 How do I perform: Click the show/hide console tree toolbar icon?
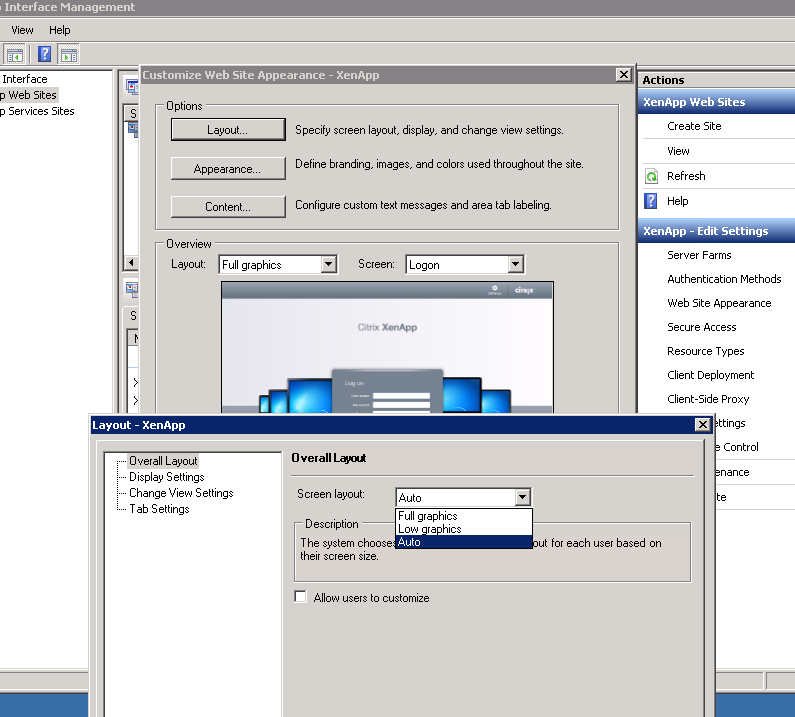[14, 55]
